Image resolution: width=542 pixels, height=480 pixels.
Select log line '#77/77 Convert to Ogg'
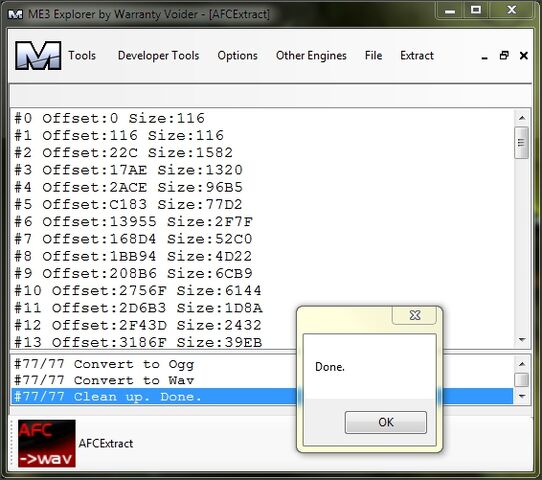(263, 364)
